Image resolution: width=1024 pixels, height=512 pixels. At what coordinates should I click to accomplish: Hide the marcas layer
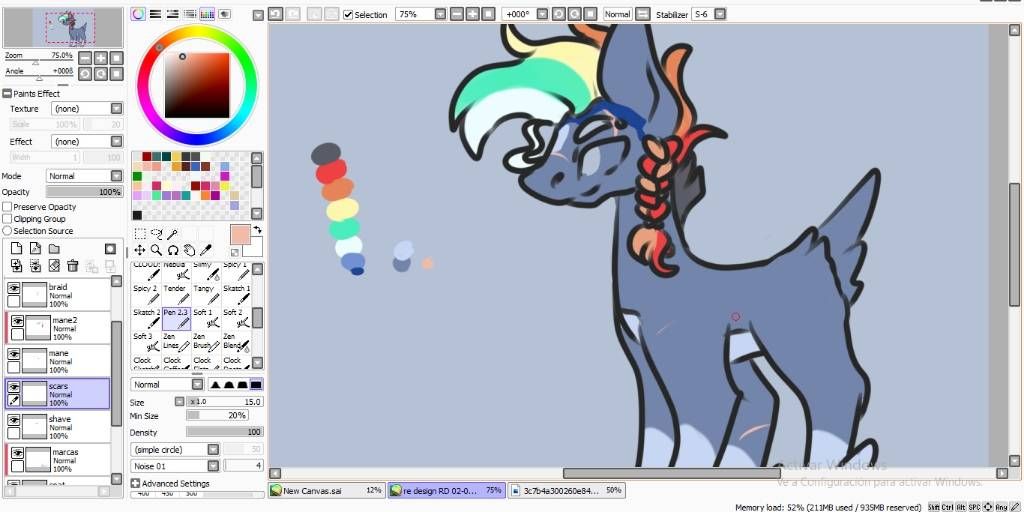click(x=18, y=453)
